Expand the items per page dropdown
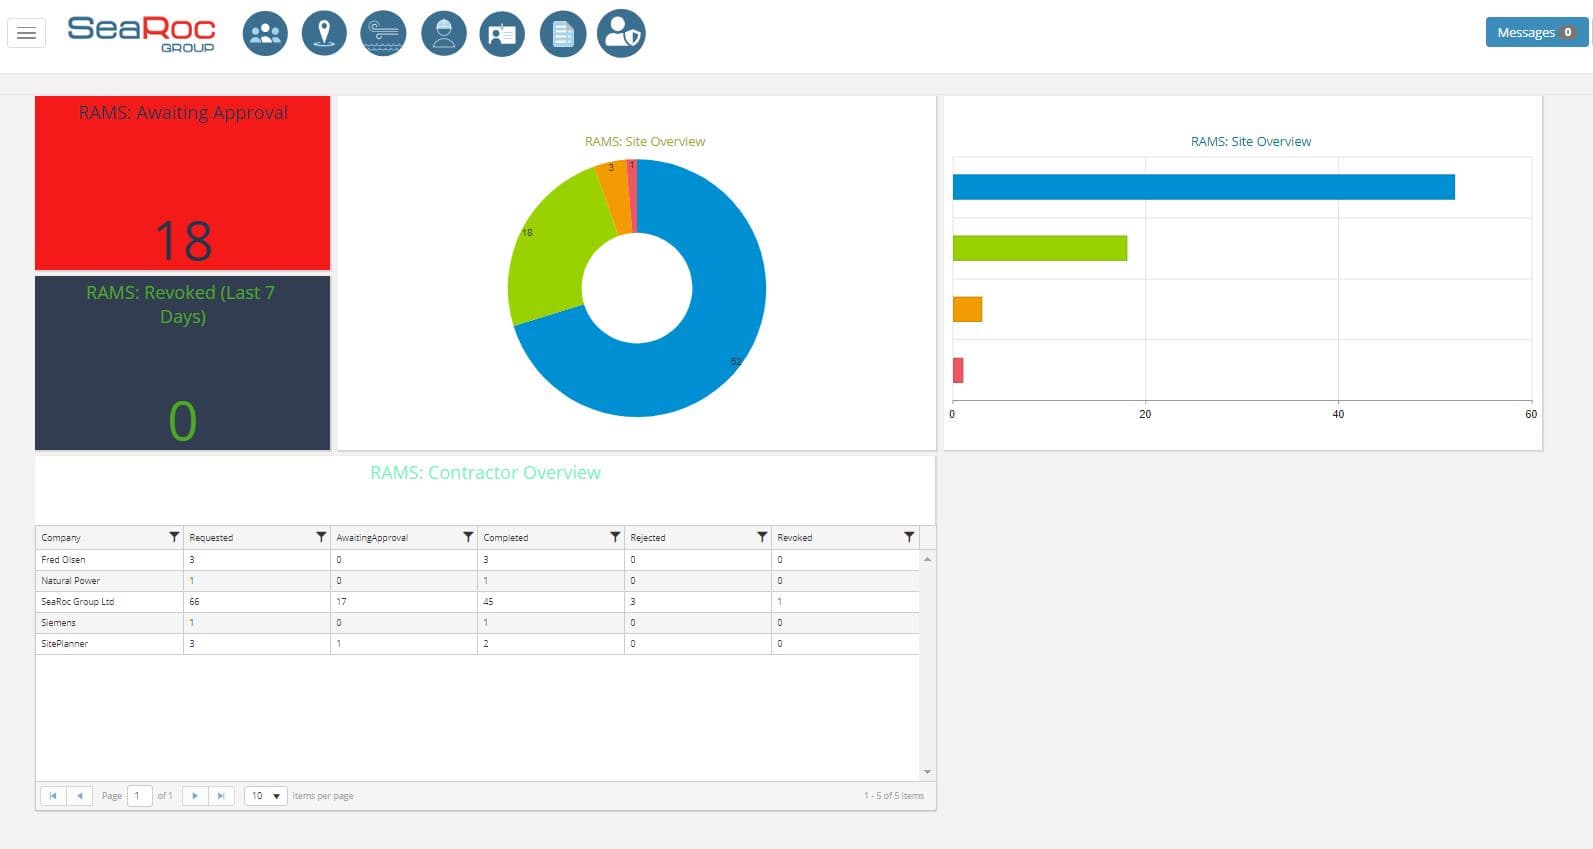 coord(266,796)
